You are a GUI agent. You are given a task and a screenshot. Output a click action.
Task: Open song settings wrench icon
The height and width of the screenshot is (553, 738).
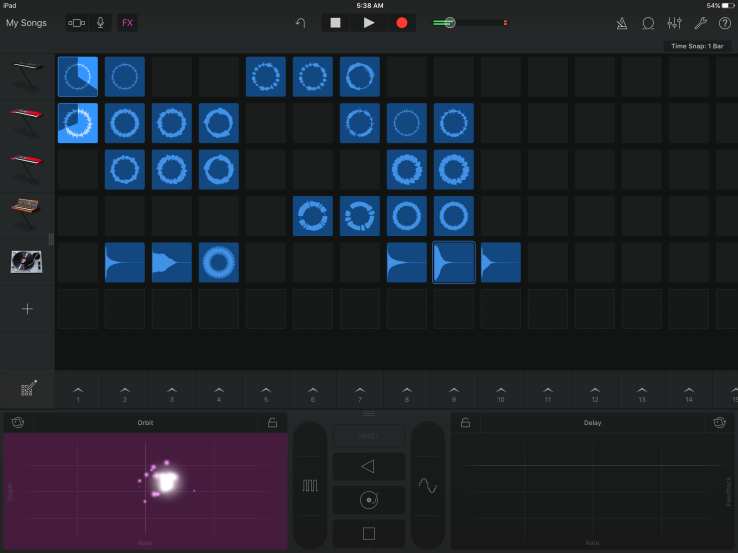point(700,23)
